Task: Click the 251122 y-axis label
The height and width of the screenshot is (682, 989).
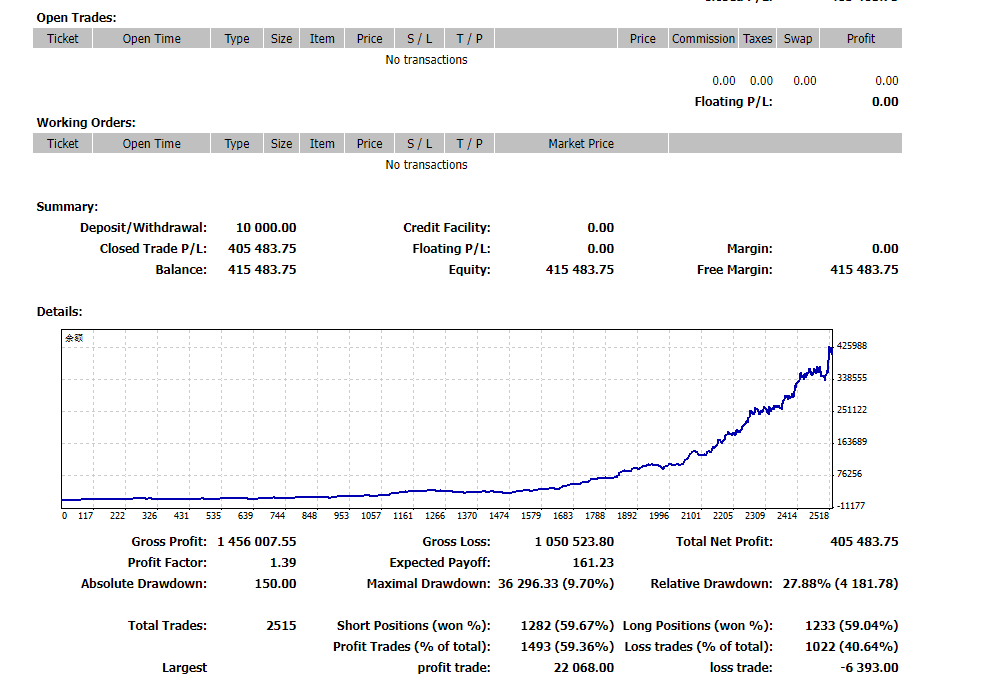Action: 851,409
